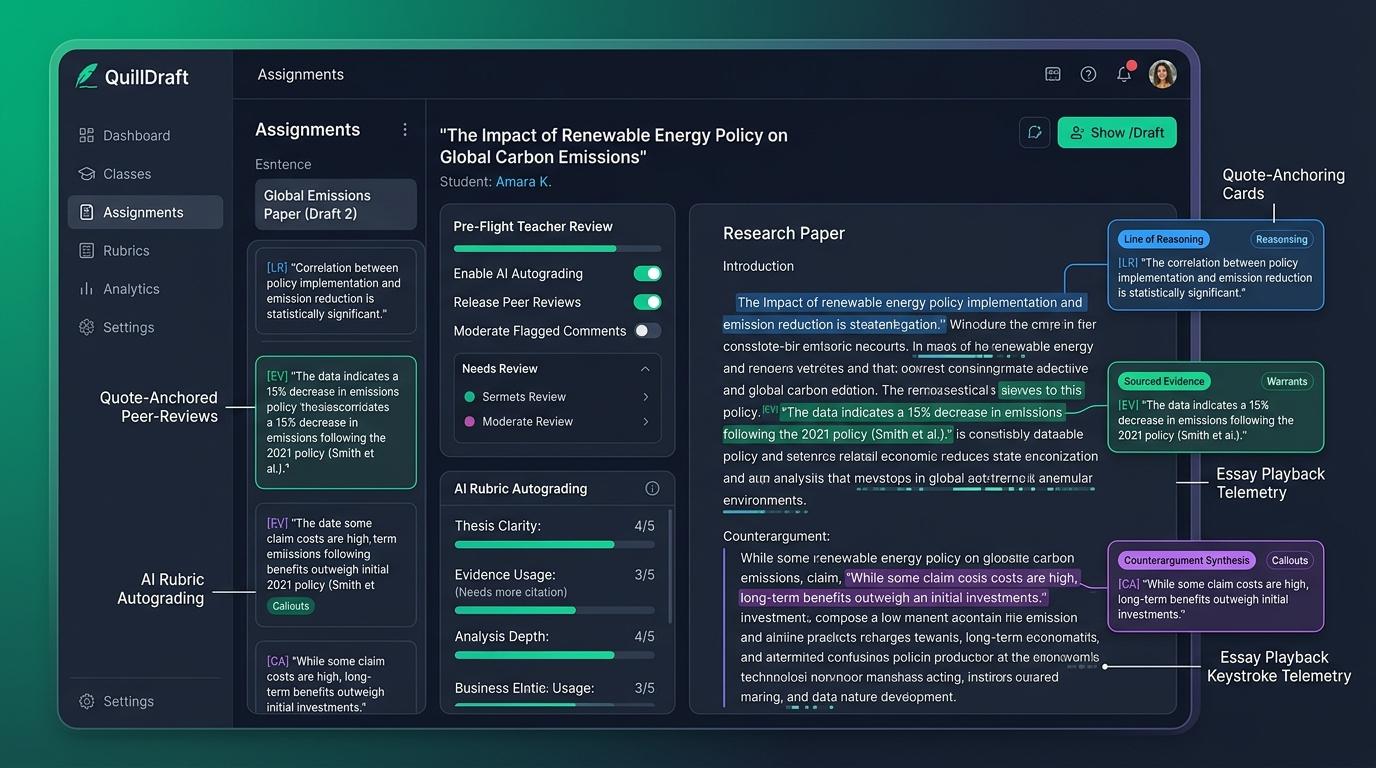The width and height of the screenshot is (1376, 768).
Task: Turn on Moderate Flagged Comments switch
Action: (647, 331)
